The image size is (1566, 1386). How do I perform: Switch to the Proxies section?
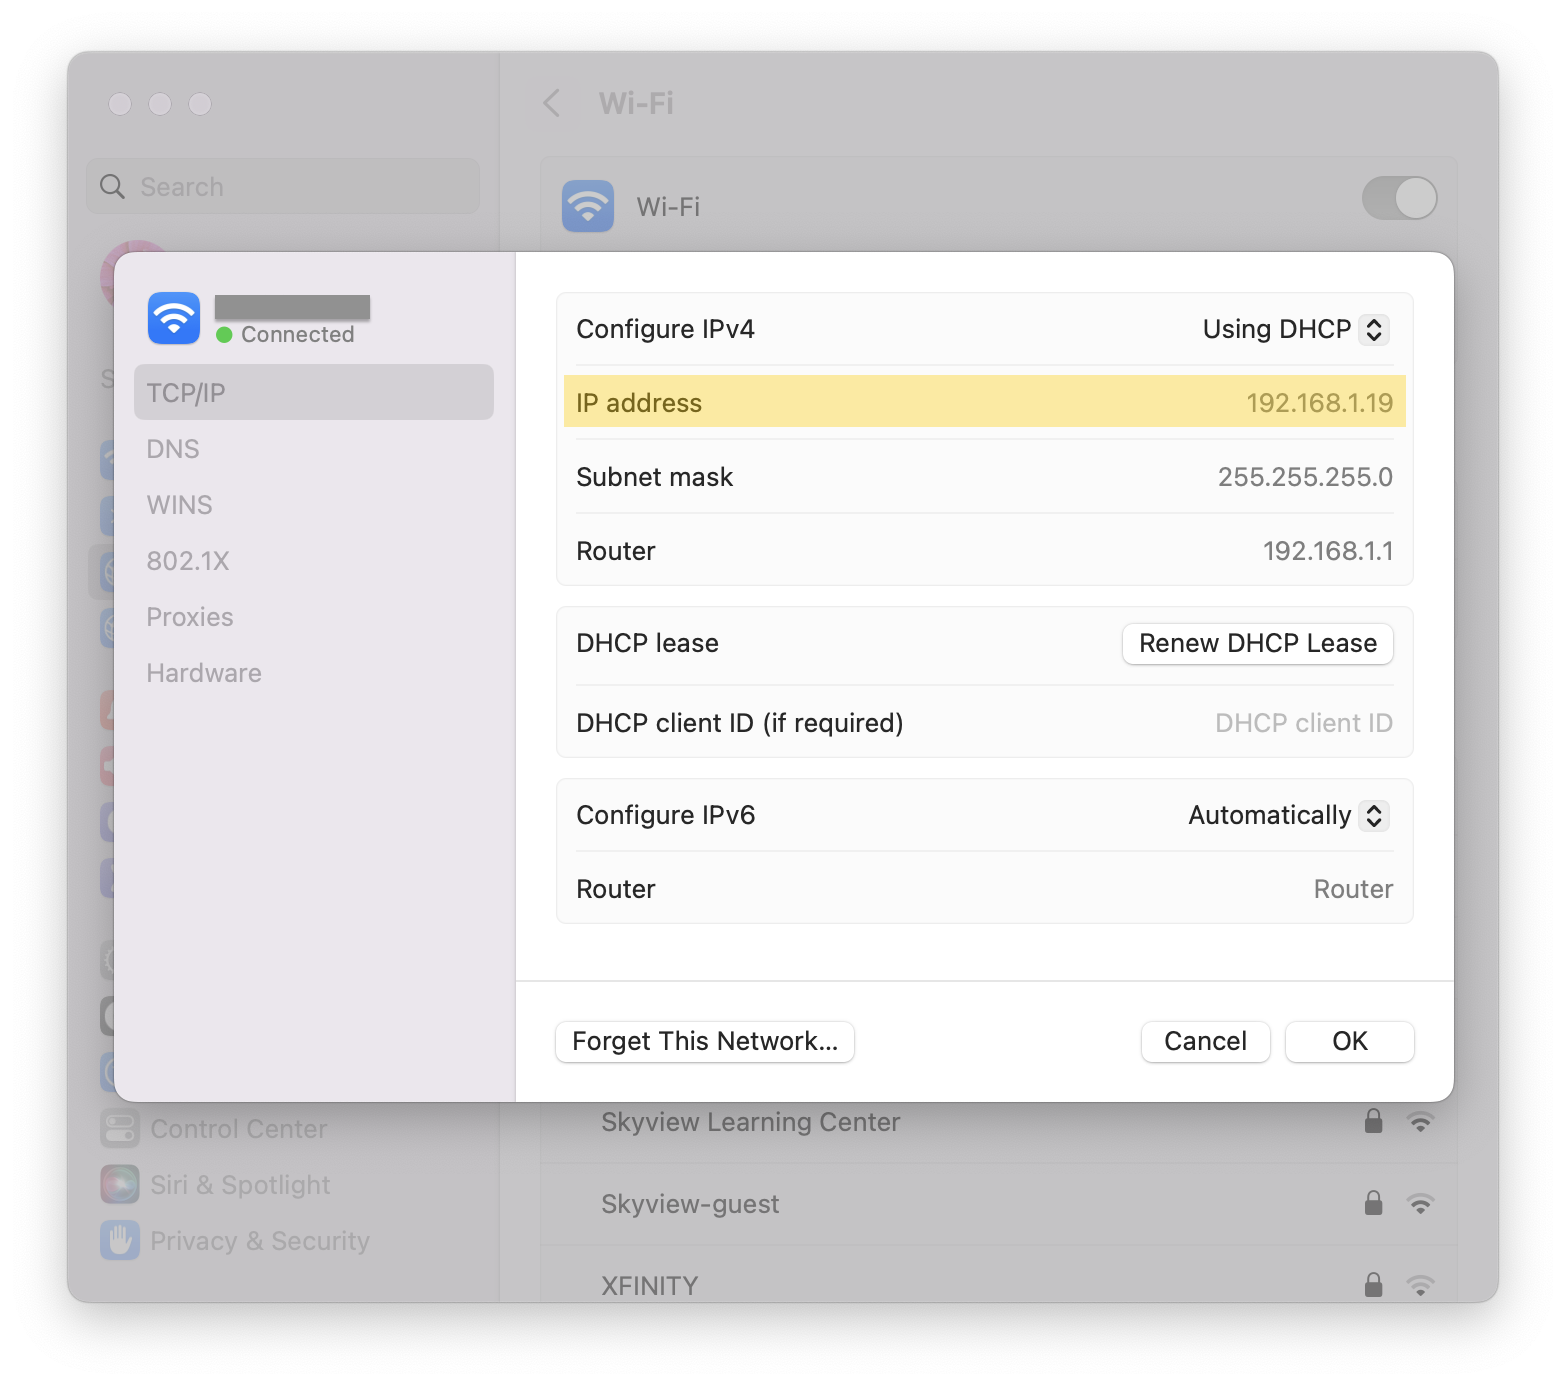(190, 617)
